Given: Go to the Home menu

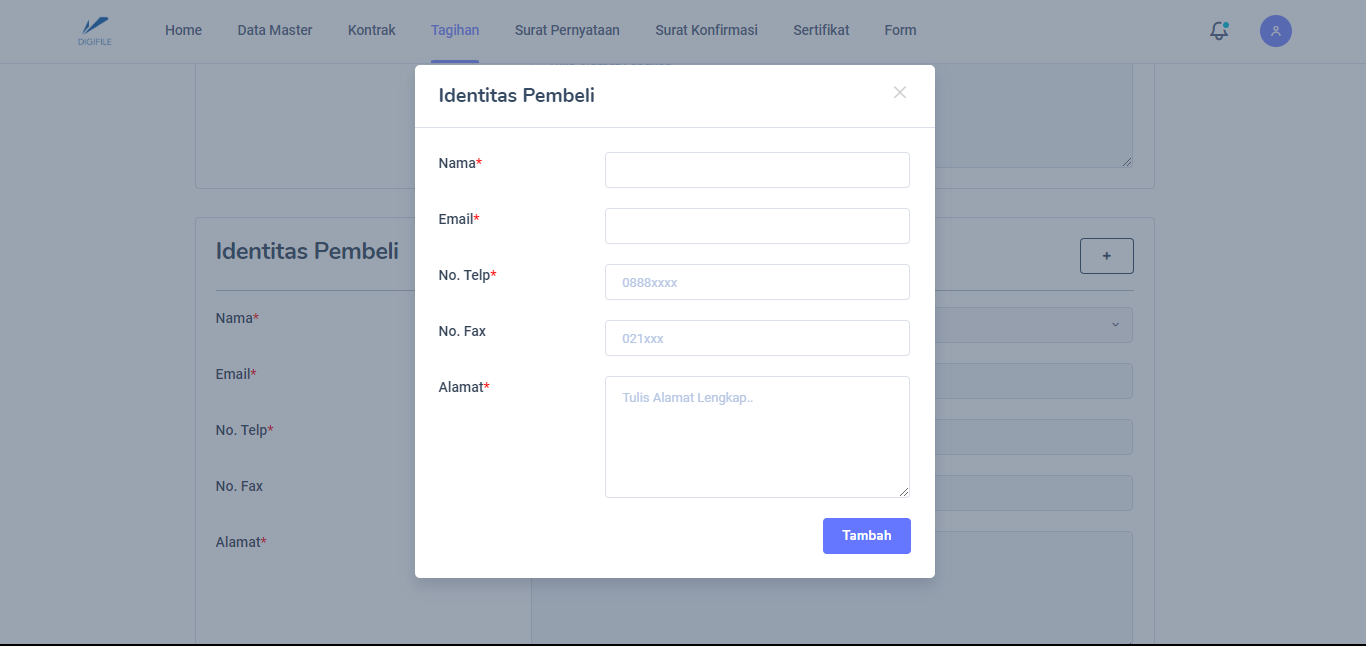Looking at the screenshot, I should [x=183, y=31].
